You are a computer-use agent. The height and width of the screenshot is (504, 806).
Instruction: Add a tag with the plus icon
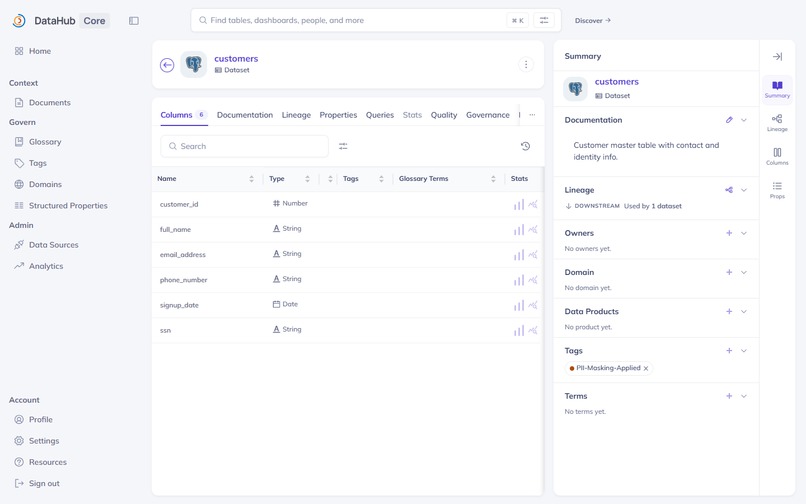click(x=729, y=350)
